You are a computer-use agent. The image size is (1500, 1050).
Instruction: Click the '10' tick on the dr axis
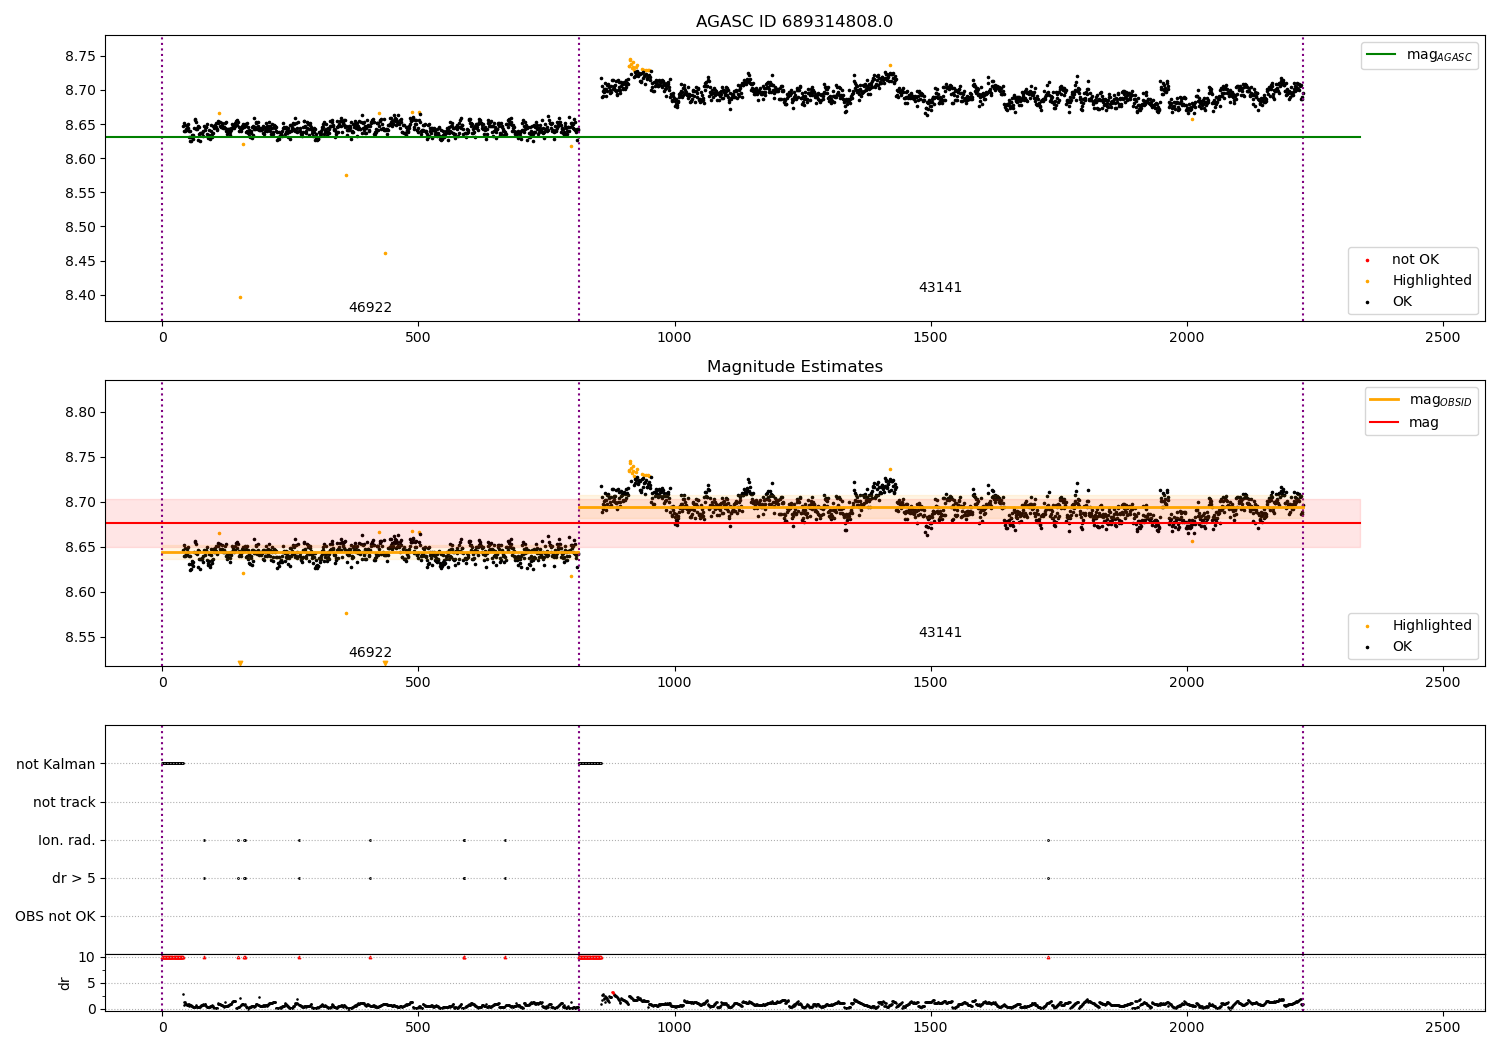[x=87, y=958]
